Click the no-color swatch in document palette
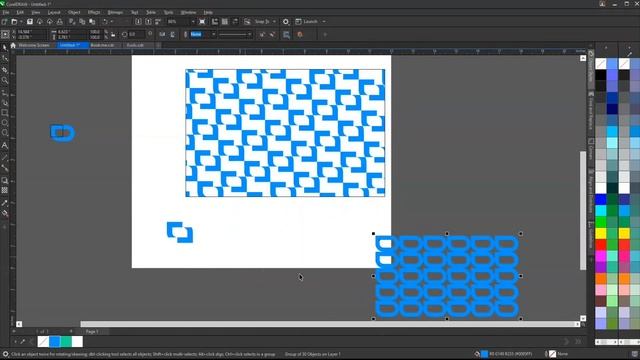Image resolution: width=640 pixels, height=360 pixels. click(43, 341)
